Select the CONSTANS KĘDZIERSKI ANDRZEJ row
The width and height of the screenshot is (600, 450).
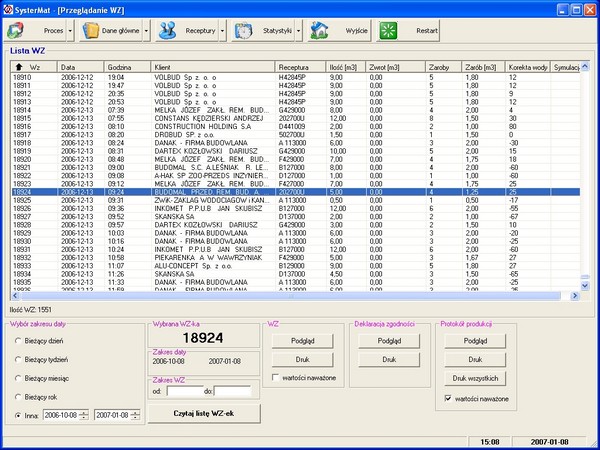[295, 118]
